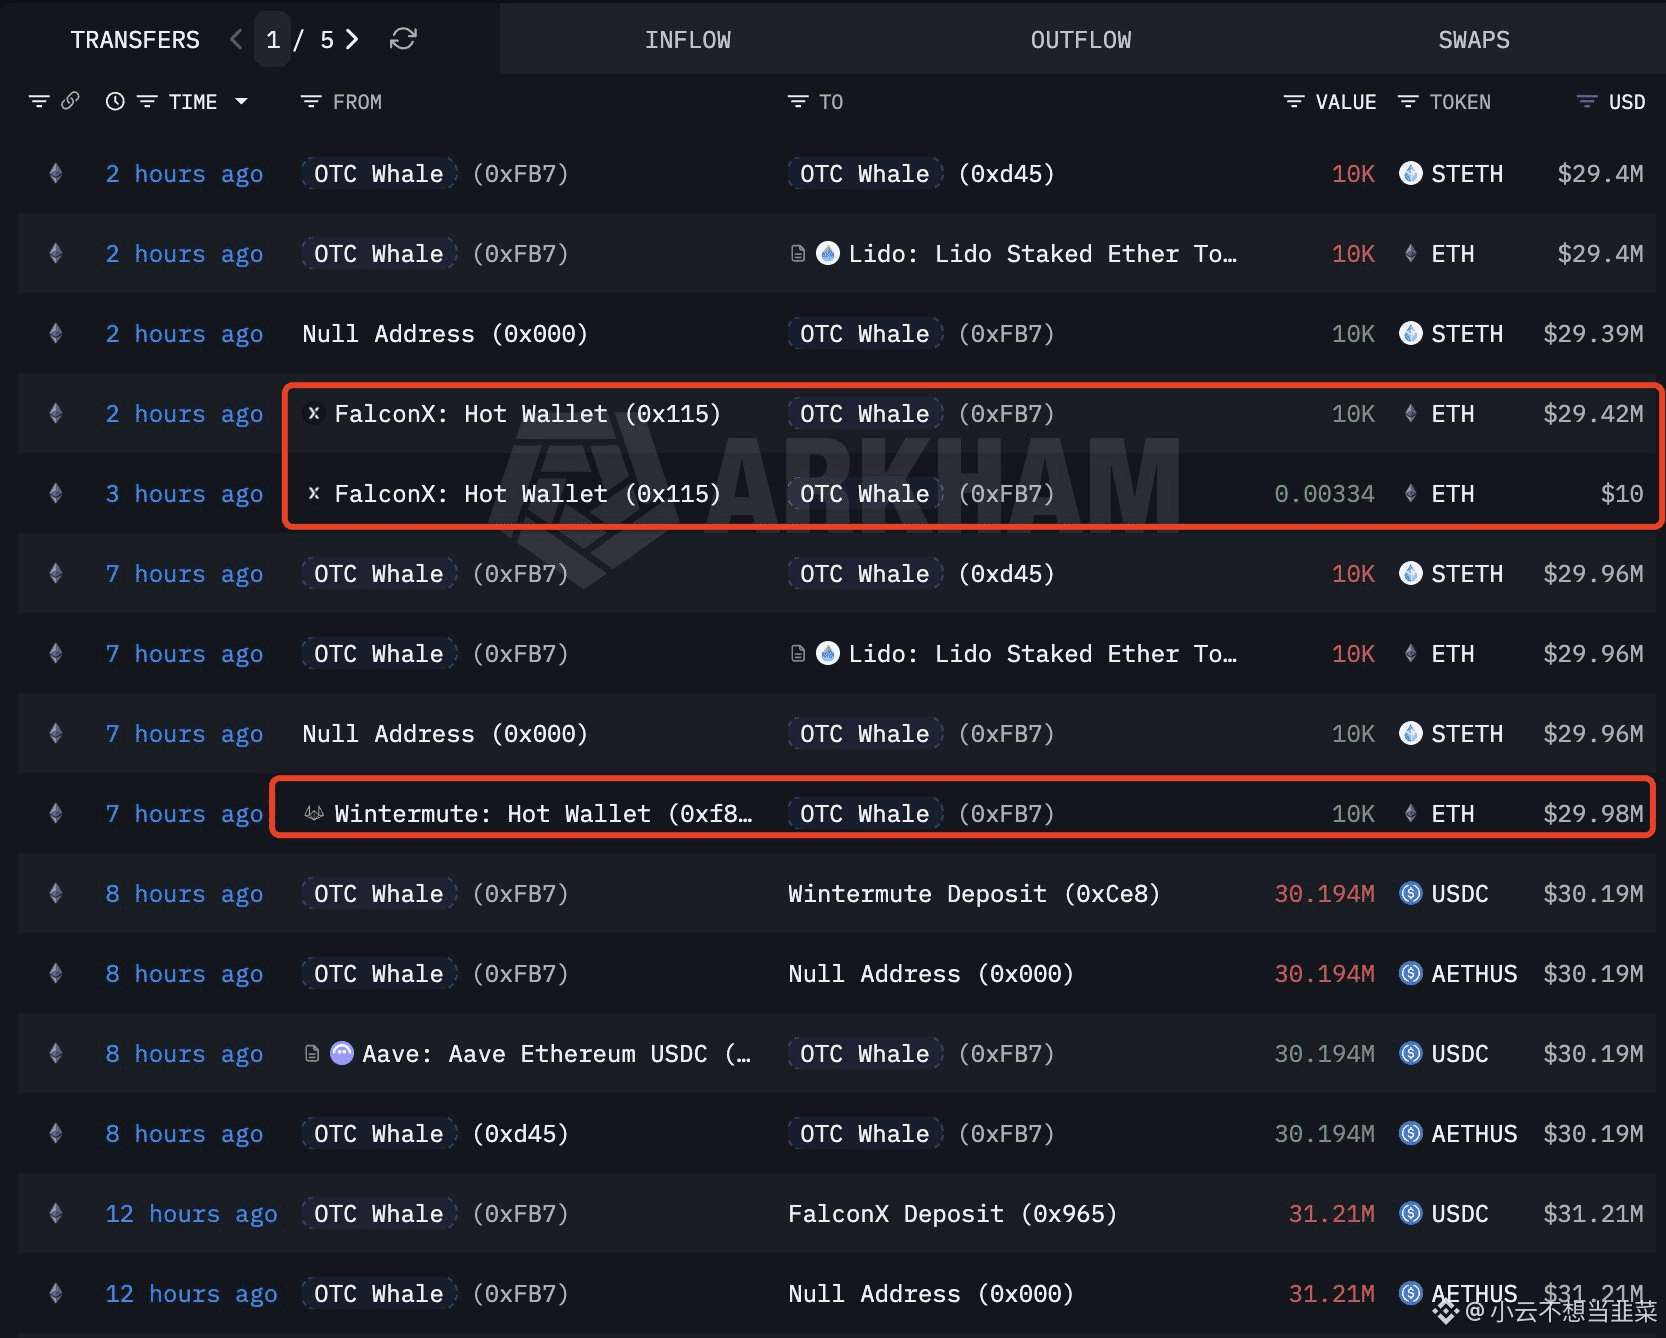The image size is (1666, 1338).
Task: Click STETH token icon in $29.39M row
Action: [x=1411, y=333]
